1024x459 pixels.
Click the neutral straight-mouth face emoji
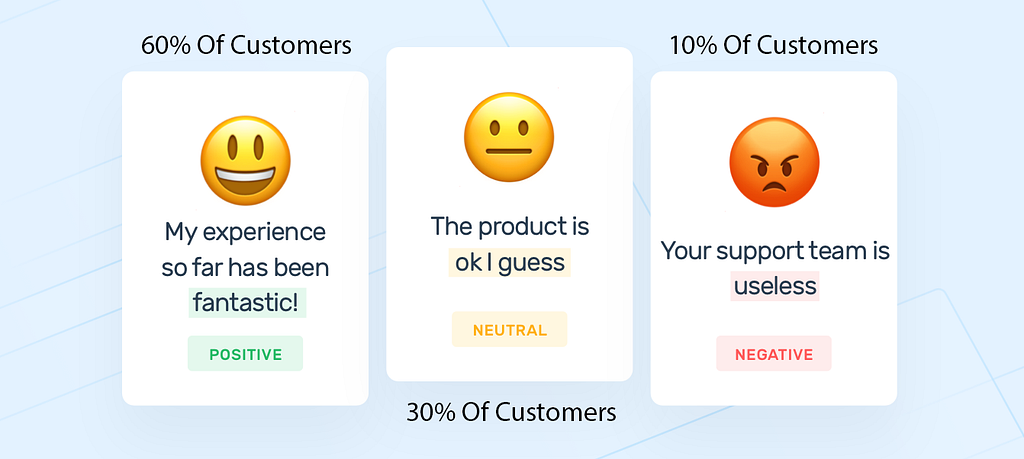pos(509,137)
